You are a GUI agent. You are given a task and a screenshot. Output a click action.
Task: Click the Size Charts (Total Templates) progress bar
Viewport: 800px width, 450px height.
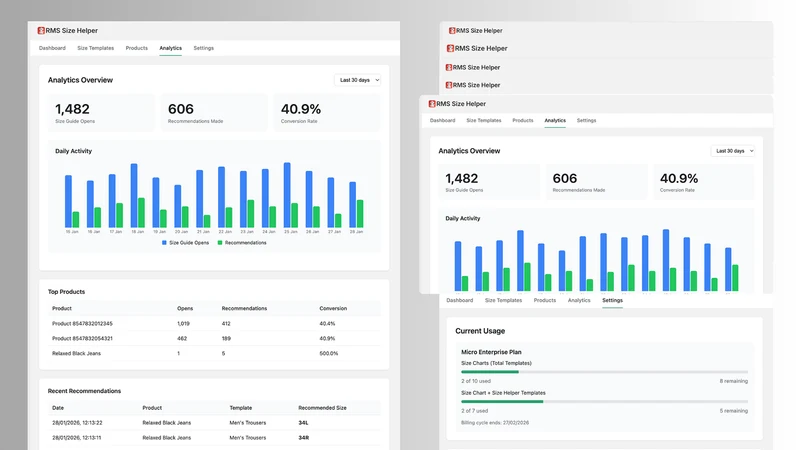pos(605,372)
